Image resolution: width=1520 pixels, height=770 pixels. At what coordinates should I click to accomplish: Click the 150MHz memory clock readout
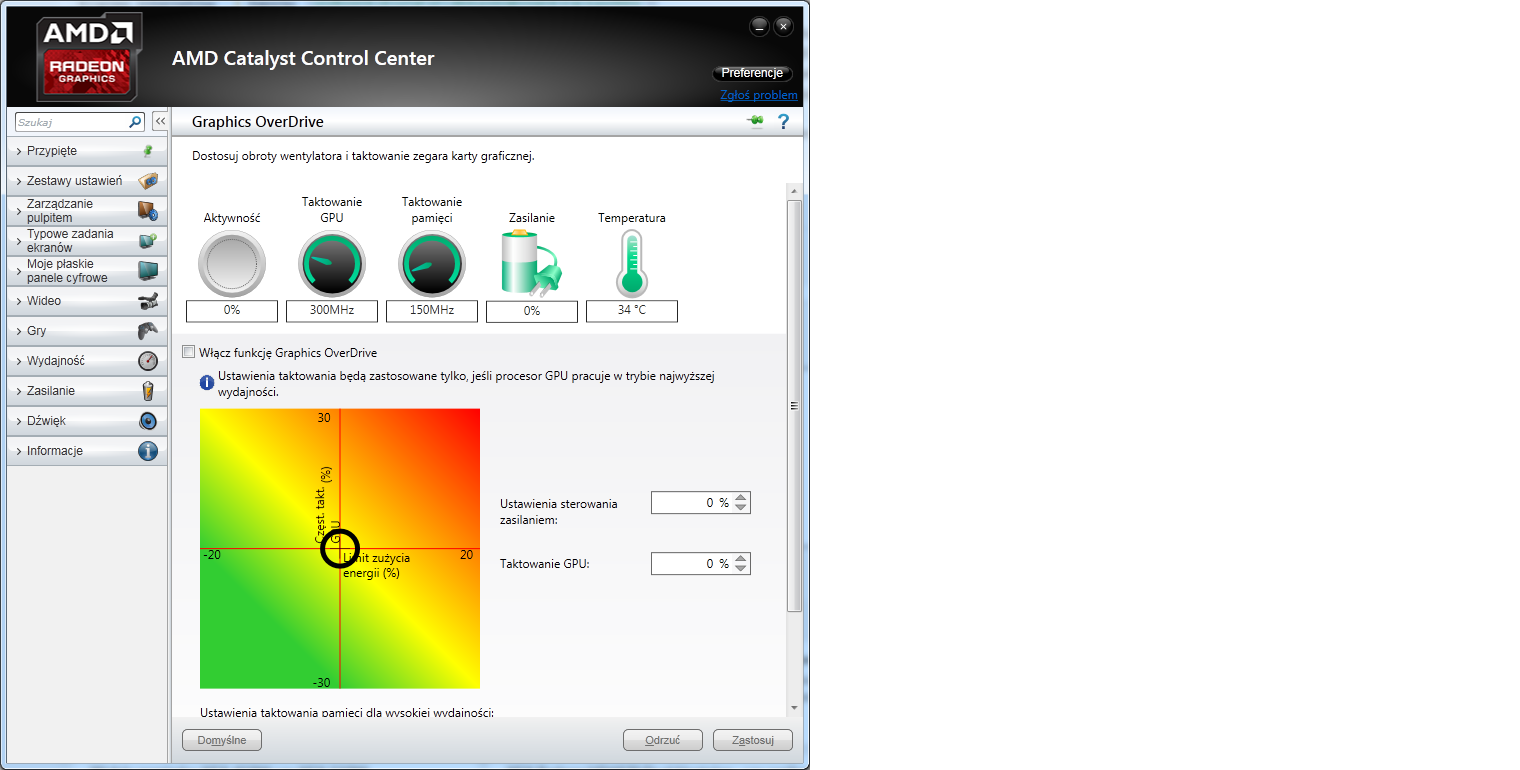pyautogui.click(x=432, y=310)
